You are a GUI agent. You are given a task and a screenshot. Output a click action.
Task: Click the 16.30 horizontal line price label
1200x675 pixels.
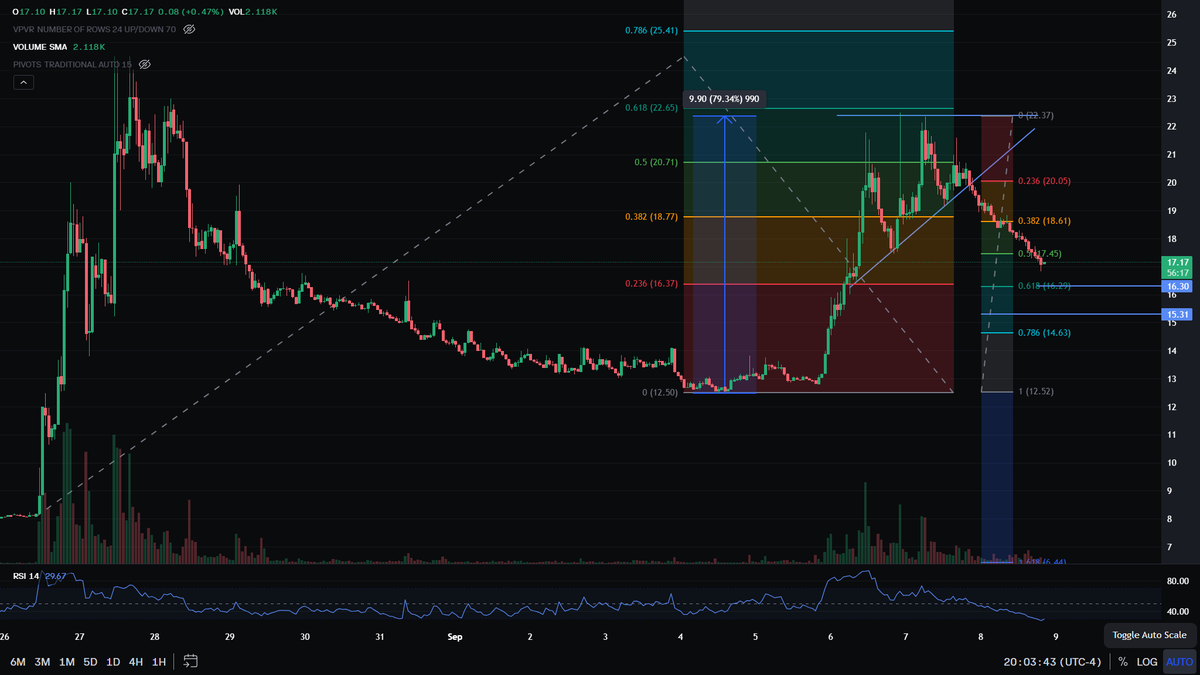(1175, 286)
